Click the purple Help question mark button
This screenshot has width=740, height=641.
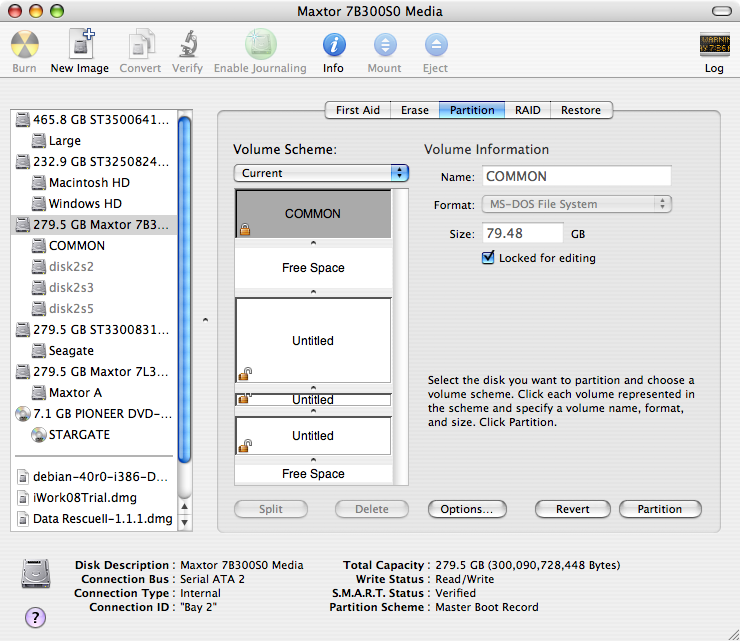(x=35, y=617)
